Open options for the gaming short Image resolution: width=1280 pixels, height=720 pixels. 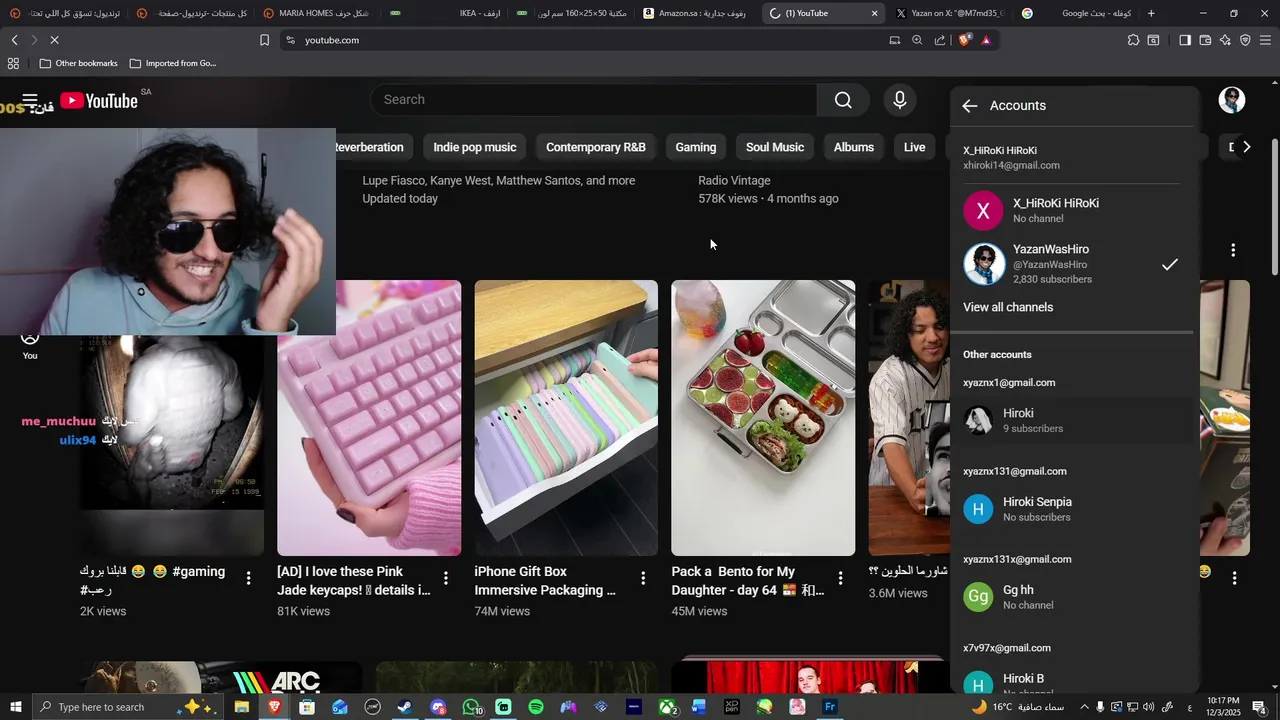tap(249, 578)
